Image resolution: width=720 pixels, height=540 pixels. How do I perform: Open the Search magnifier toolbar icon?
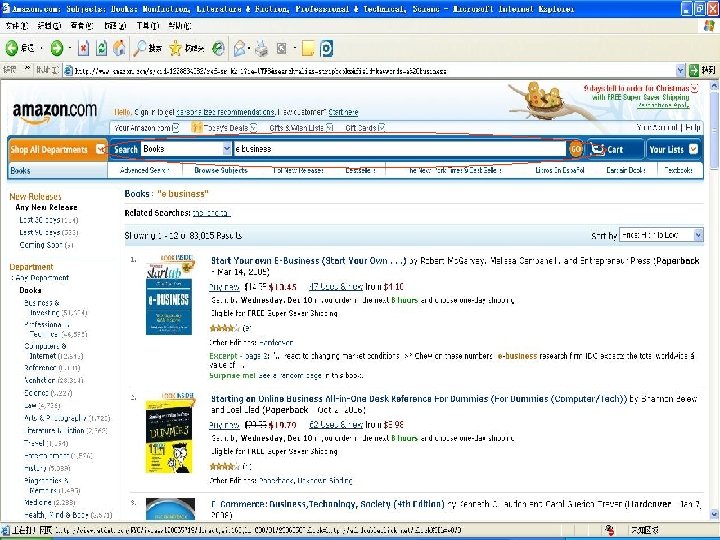[x=140, y=48]
